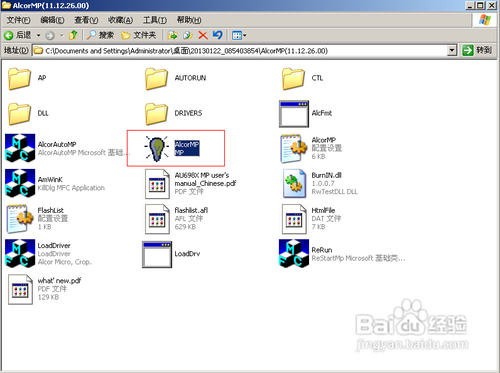The height and width of the screenshot is (373, 500).
Task: Select the LoadDrv application icon
Action: tap(157, 254)
